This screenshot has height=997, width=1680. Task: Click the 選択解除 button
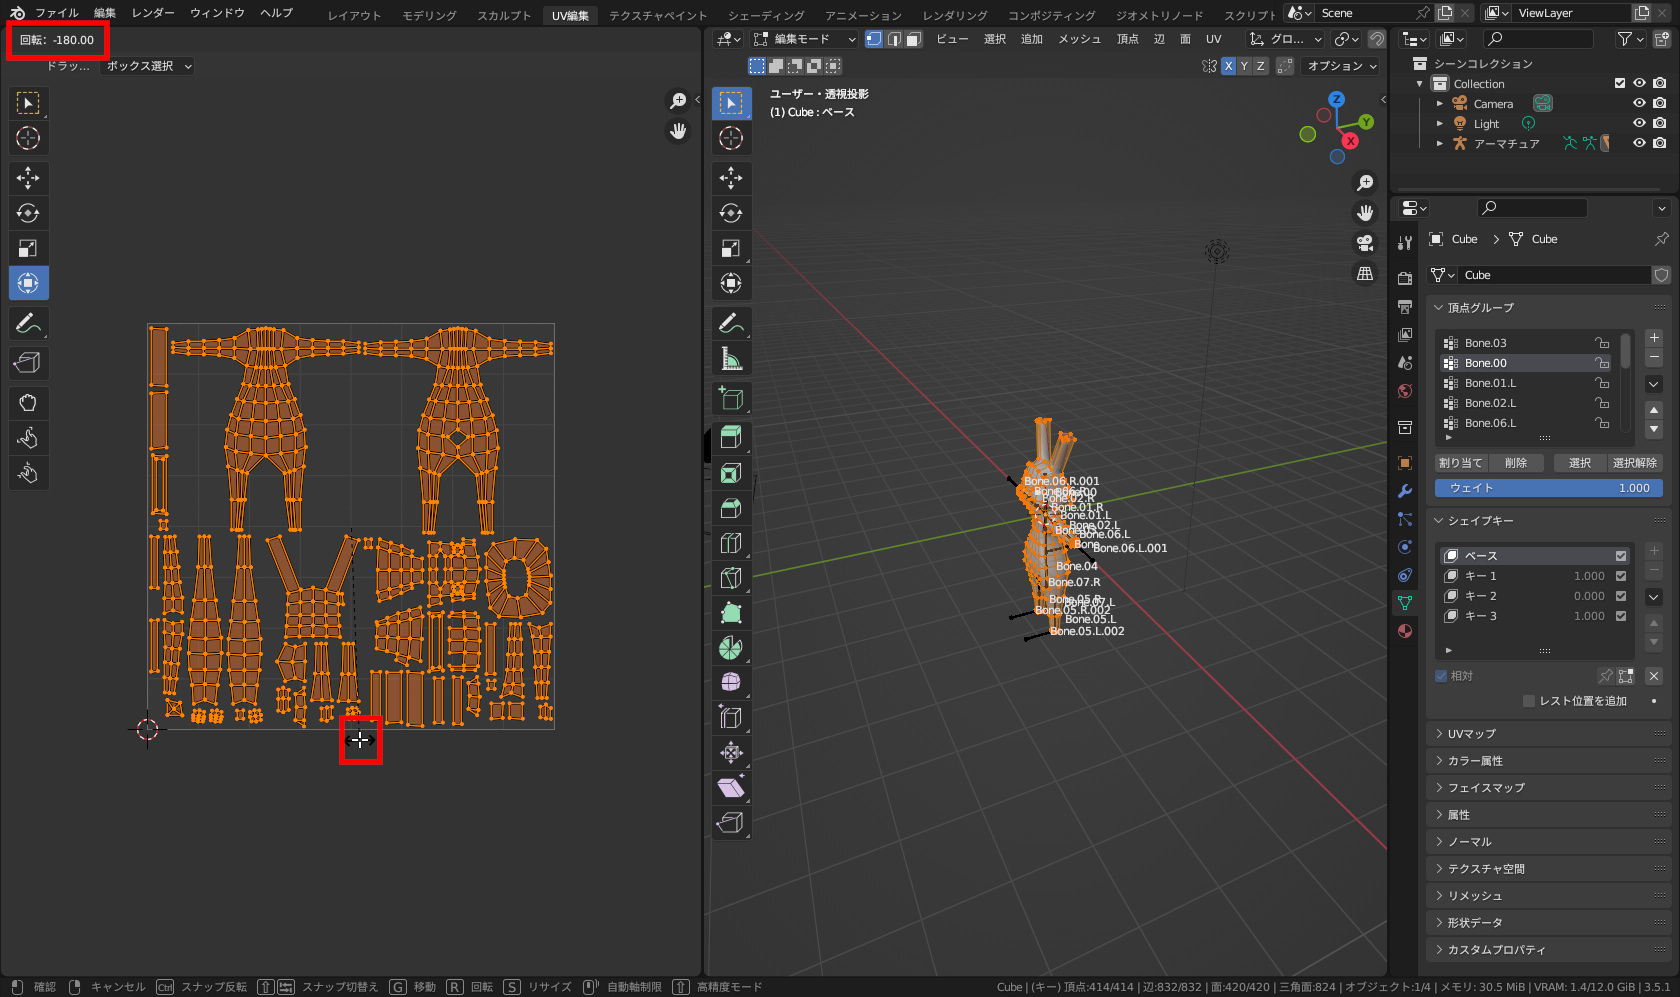tap(1634, 463)
